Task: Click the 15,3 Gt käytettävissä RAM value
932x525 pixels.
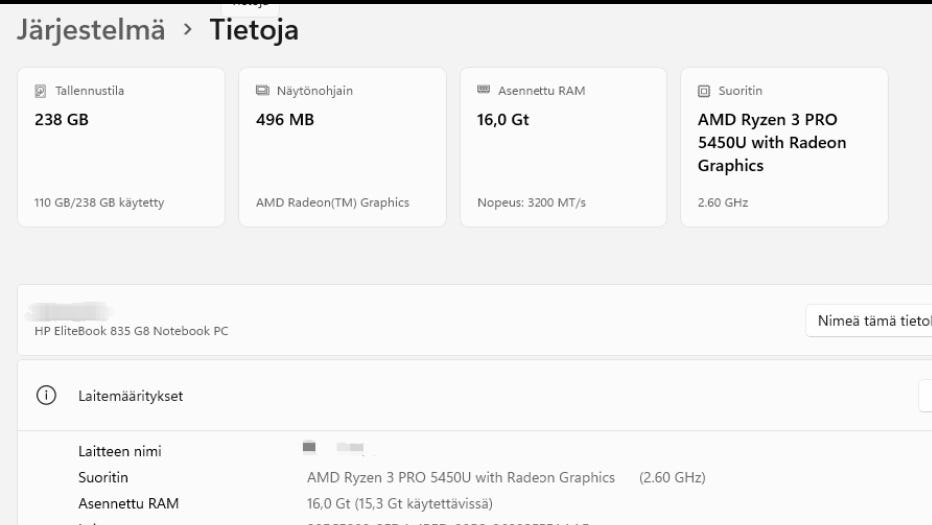Action: coord(400,504)
